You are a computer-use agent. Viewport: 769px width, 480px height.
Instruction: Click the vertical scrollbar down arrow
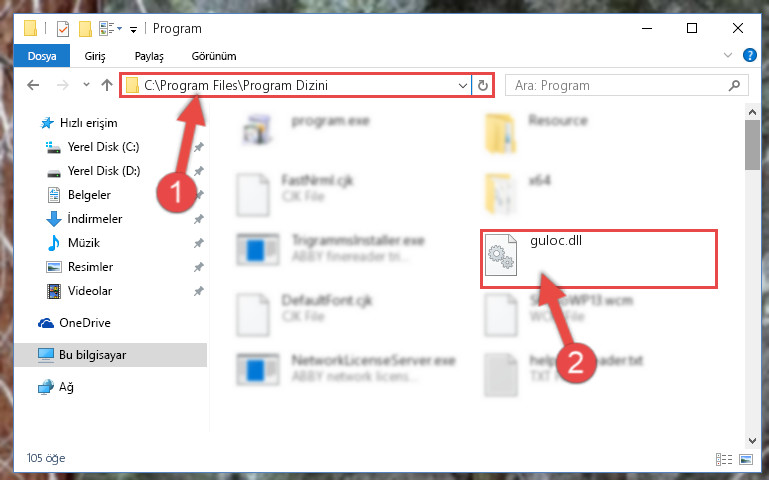click(752, 441)
